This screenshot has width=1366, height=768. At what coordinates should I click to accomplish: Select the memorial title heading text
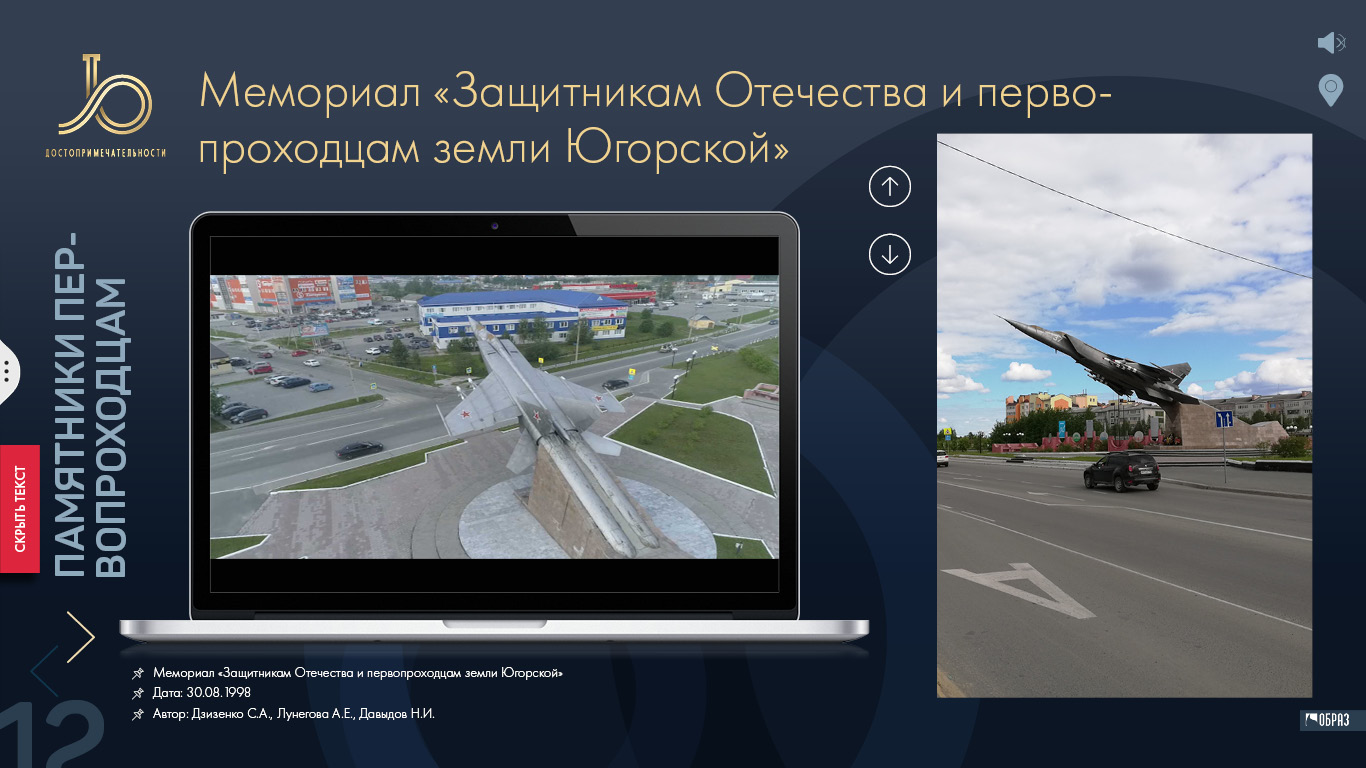tap(655, 120)
